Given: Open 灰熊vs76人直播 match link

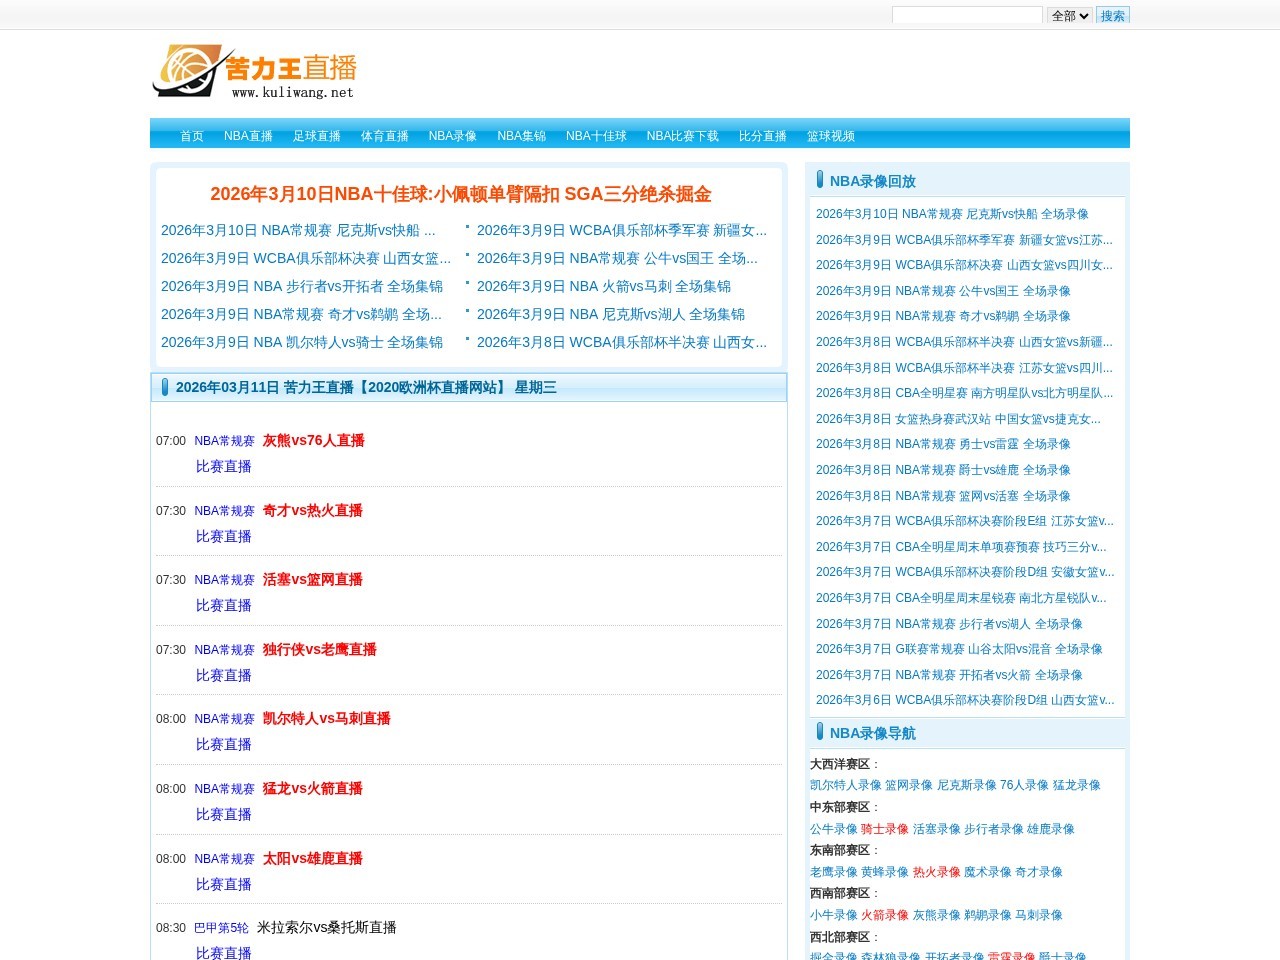Looking at the screenshot, I should pos(313,441).
